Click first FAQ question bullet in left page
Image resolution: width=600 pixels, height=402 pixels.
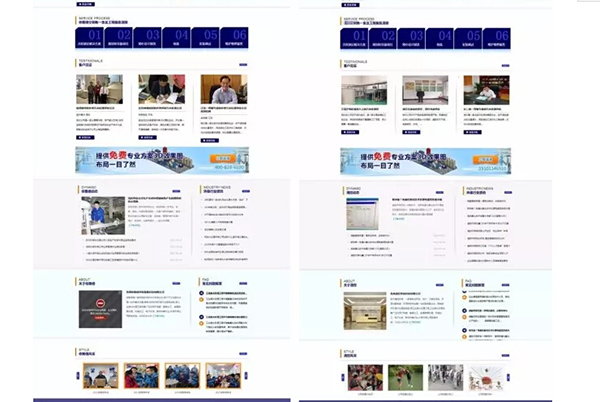pyautogui.click(x=201, y=293)
